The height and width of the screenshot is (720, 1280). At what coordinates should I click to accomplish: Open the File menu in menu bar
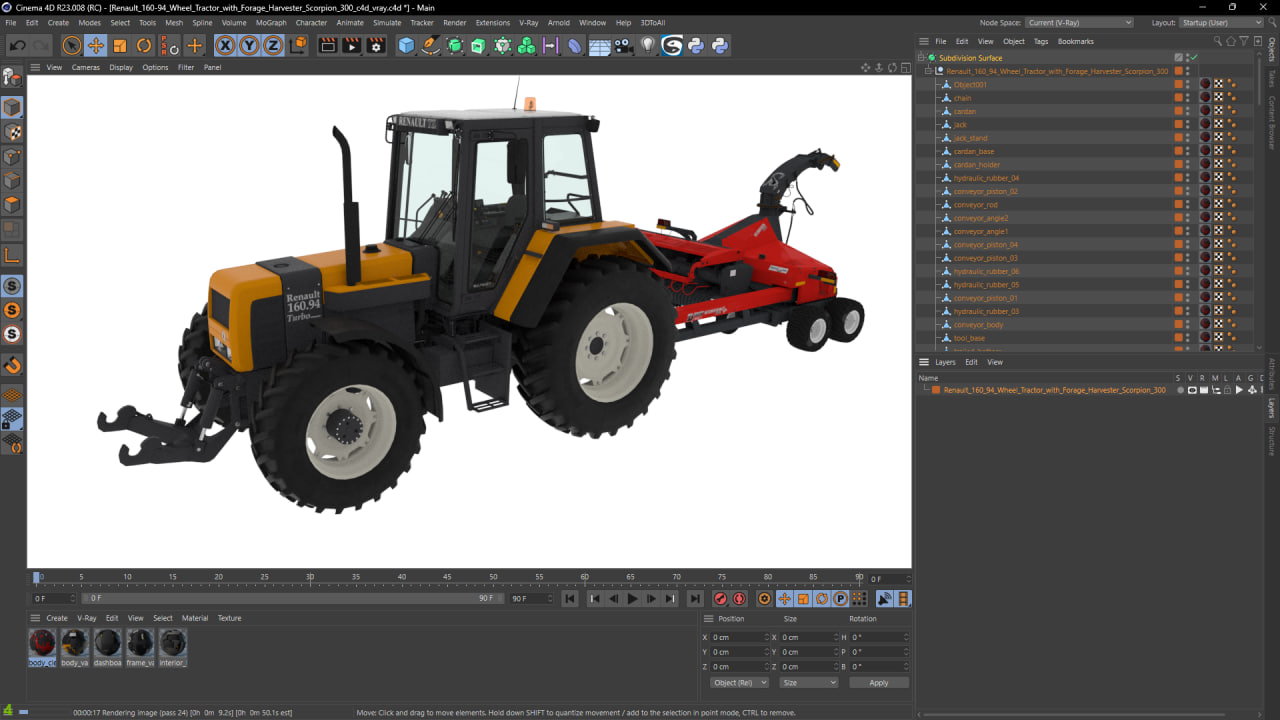(x=11, y=22)
